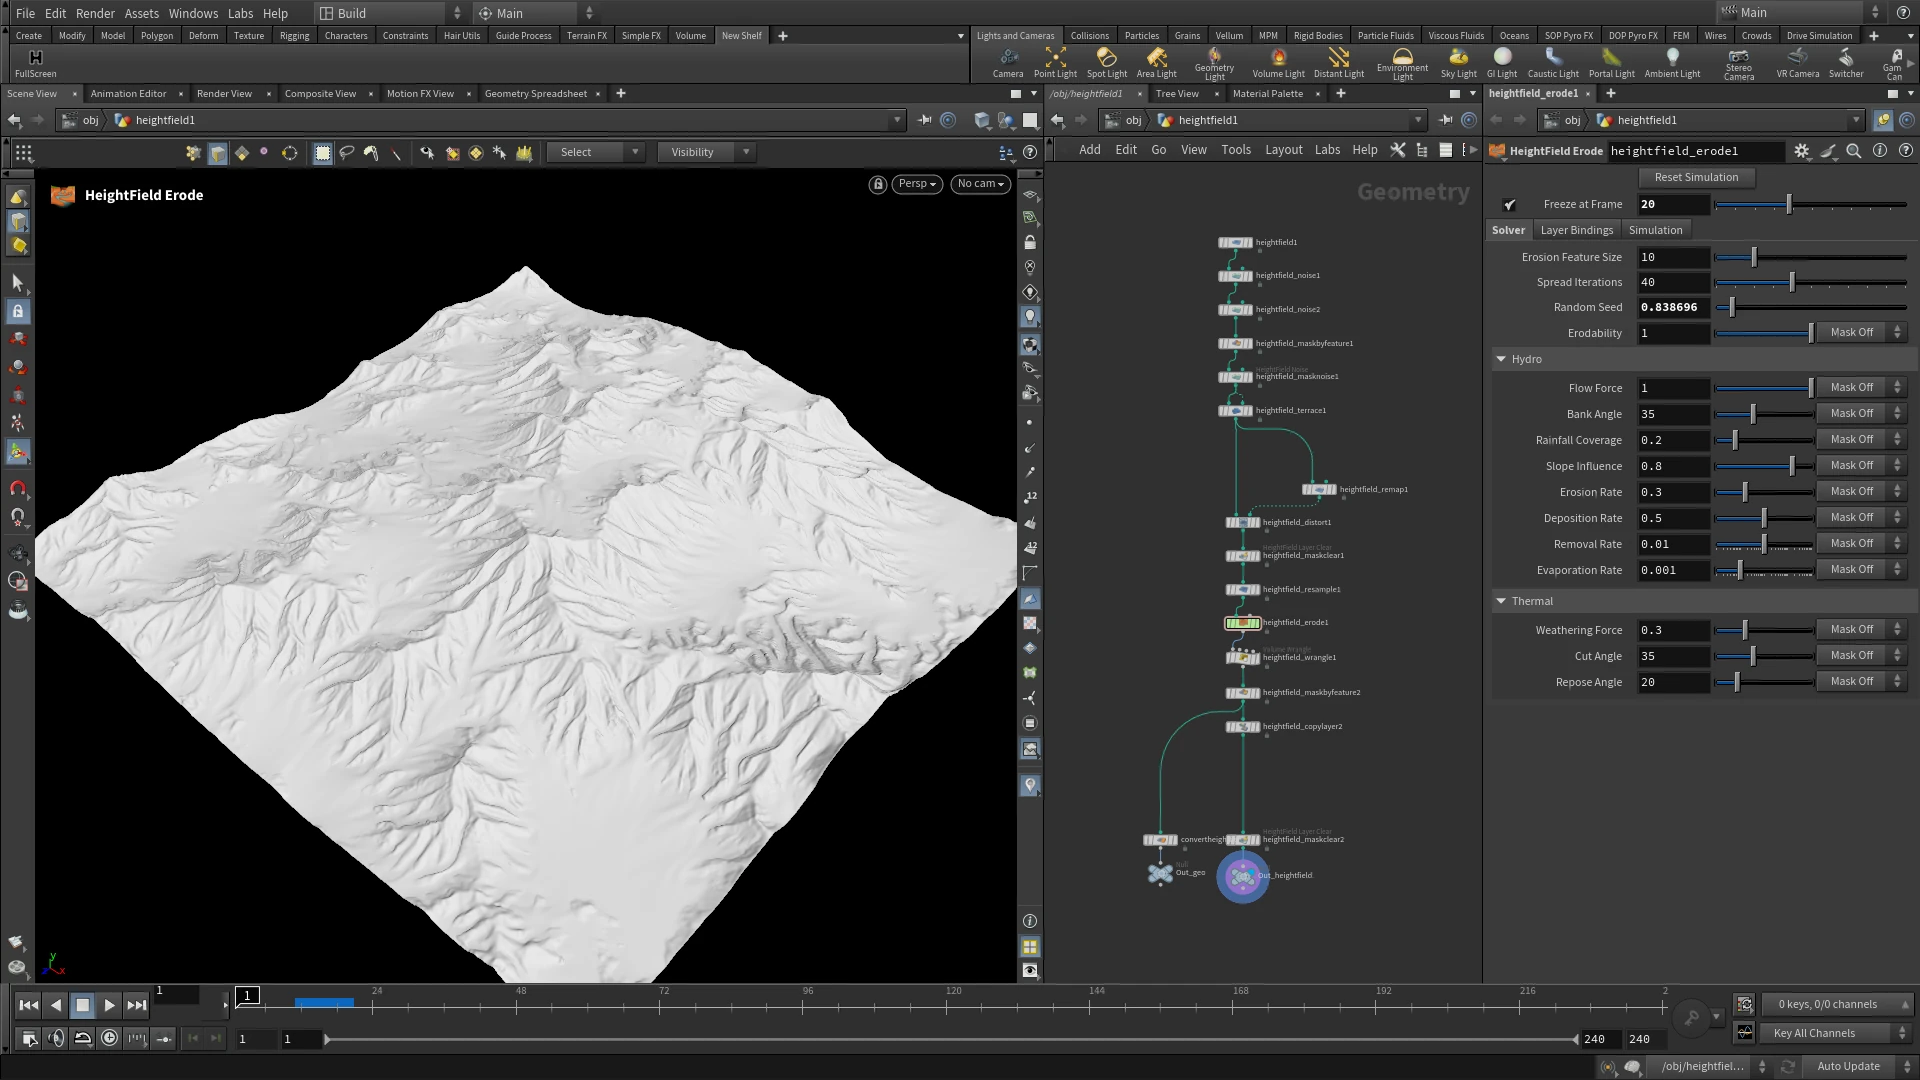Select the heightfield_erode1 node

1243,623
